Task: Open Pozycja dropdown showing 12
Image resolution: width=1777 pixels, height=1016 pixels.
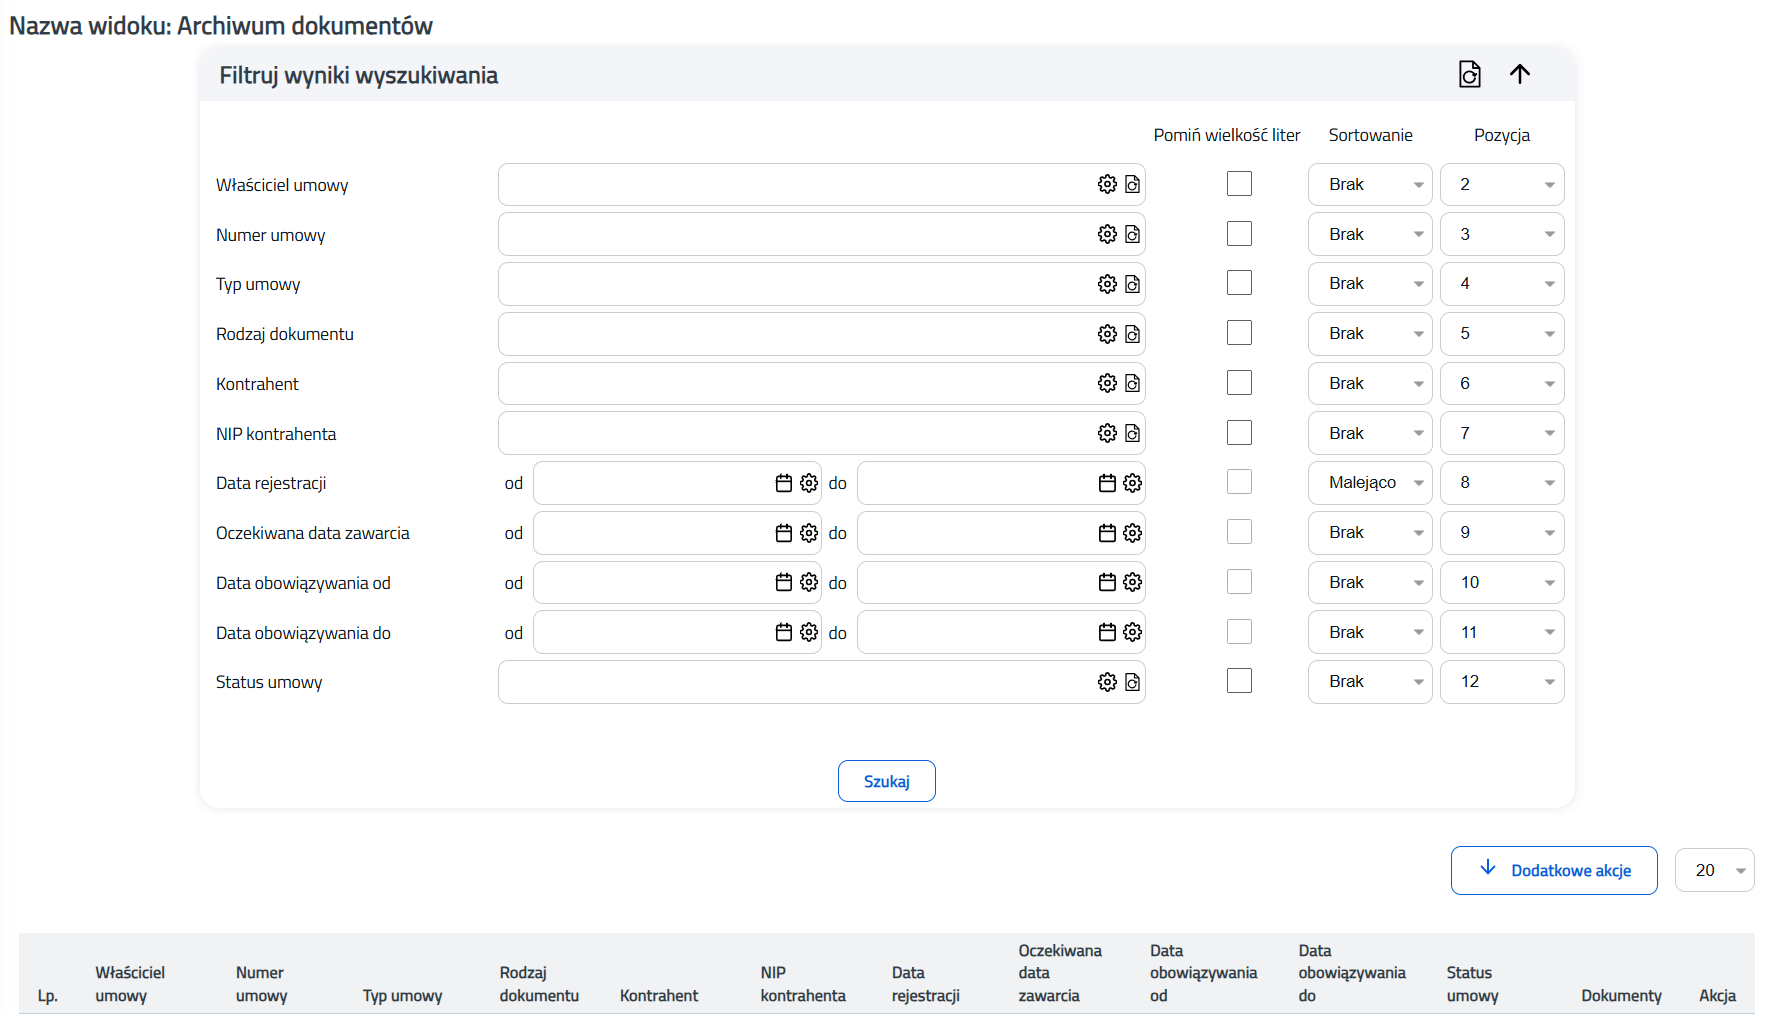Action: [1502, 681]
